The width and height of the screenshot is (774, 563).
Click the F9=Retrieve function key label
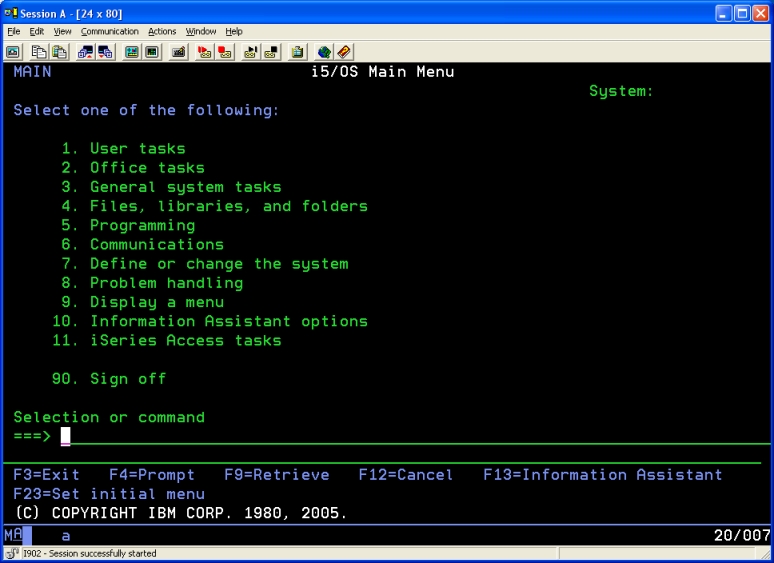(x=277, y=475)
